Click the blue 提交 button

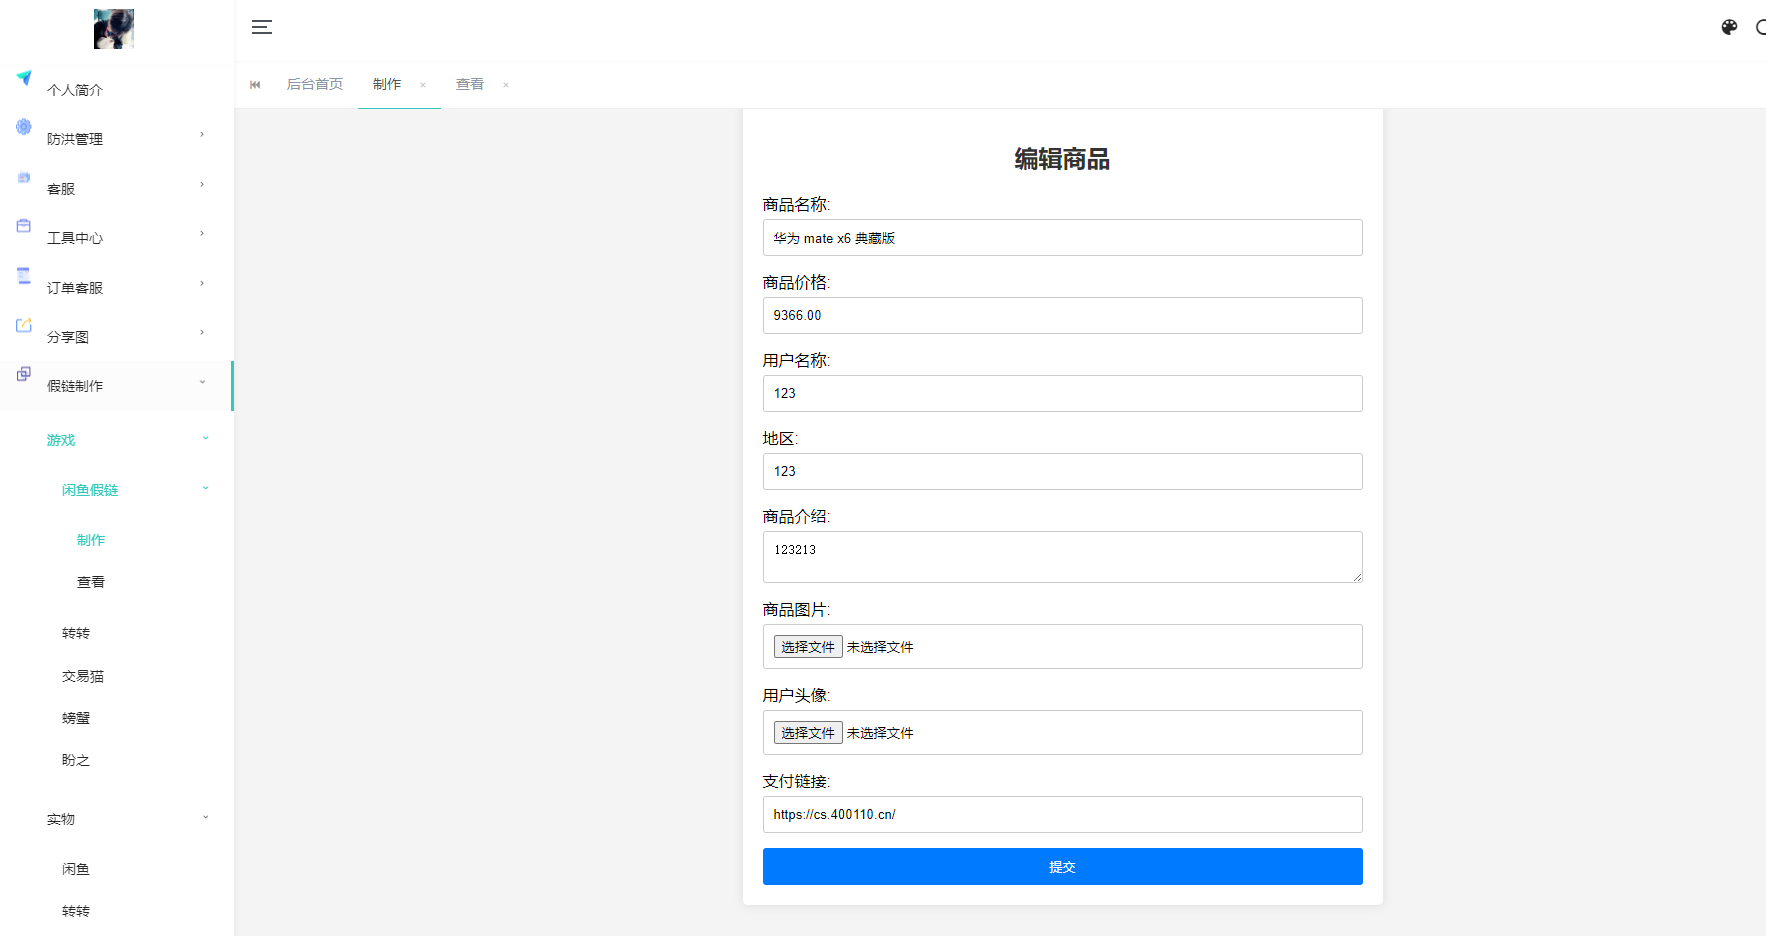click(1062, 867)
